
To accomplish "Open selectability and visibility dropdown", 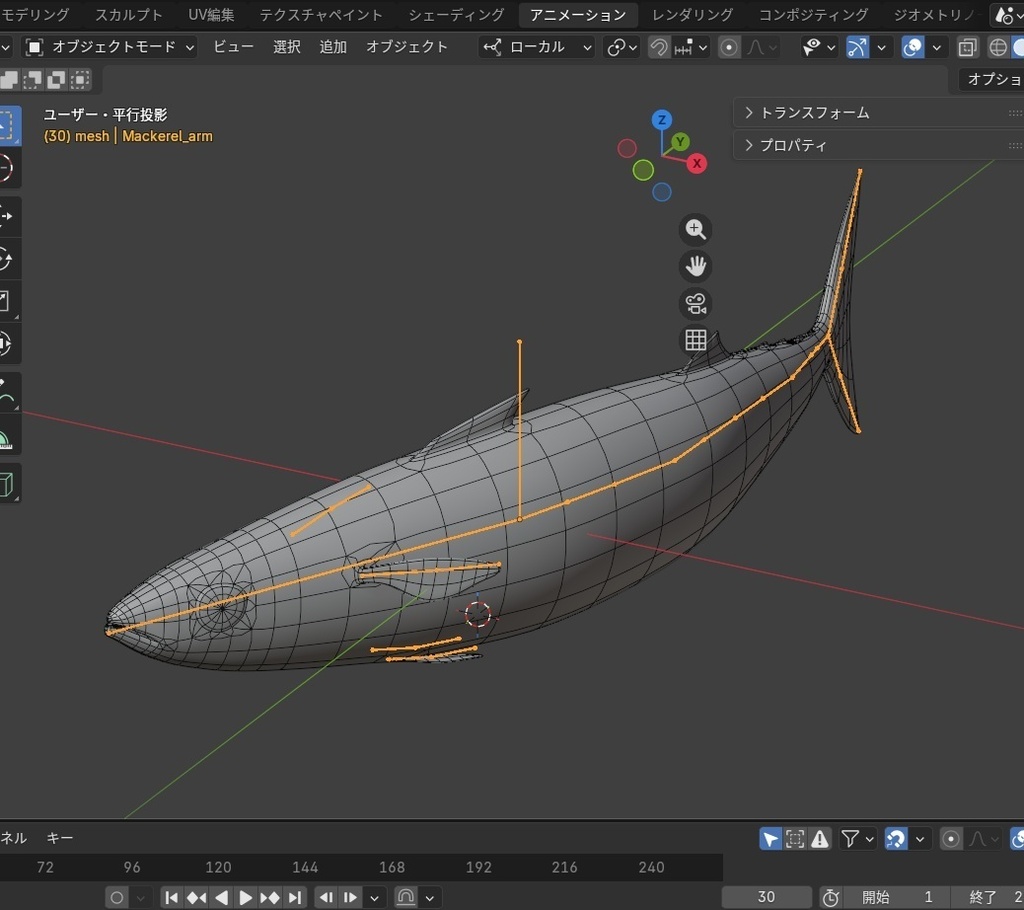I will pos(819,47).
